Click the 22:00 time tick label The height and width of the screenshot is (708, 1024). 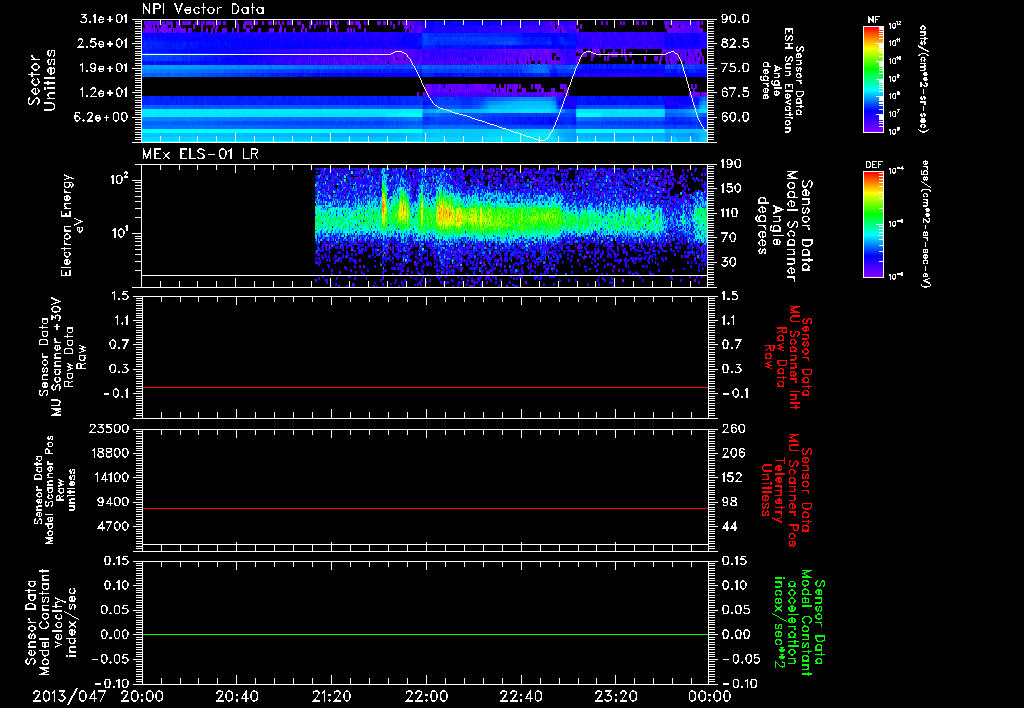pos(426,696)
